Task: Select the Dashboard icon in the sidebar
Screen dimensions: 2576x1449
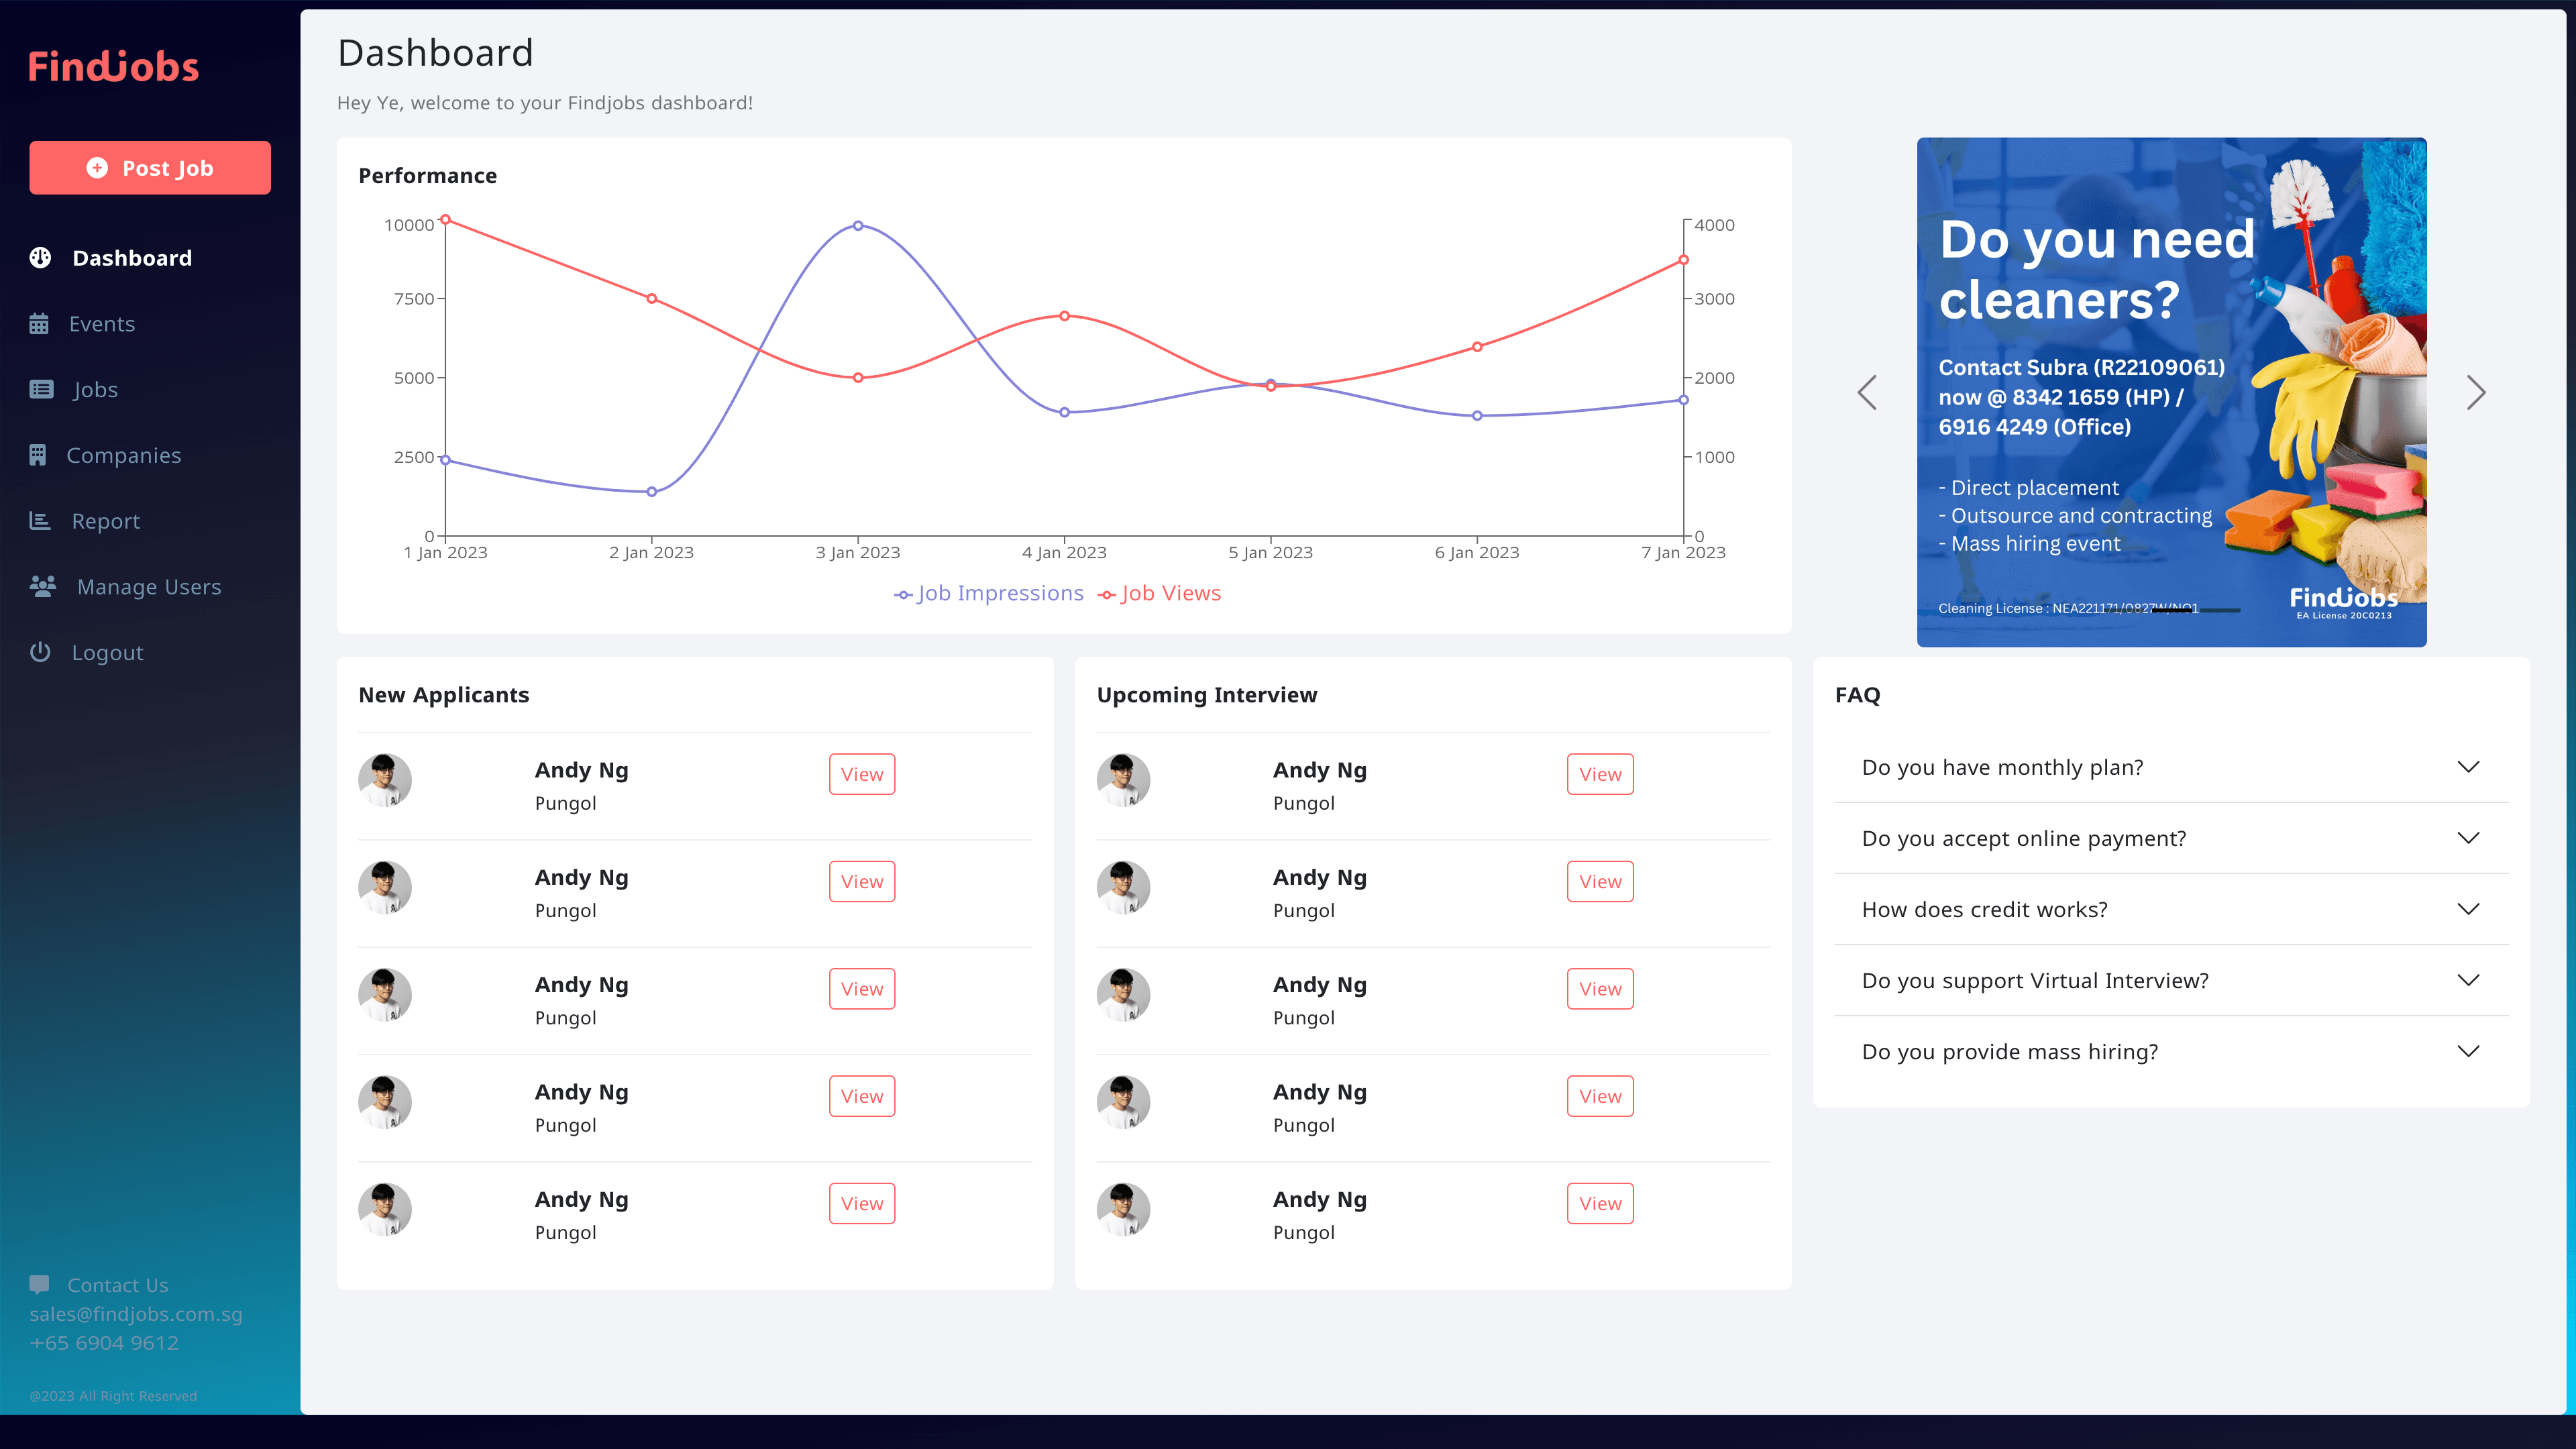Action: (x=40, y=257)
